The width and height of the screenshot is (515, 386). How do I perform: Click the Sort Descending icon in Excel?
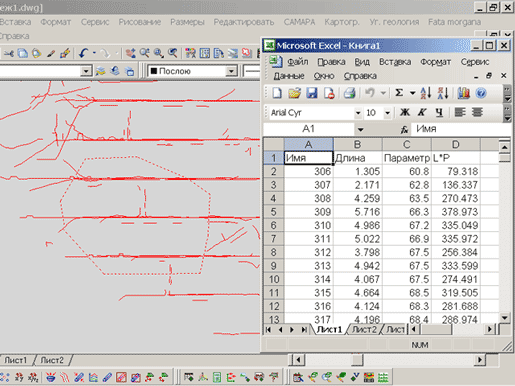point(443,93)
